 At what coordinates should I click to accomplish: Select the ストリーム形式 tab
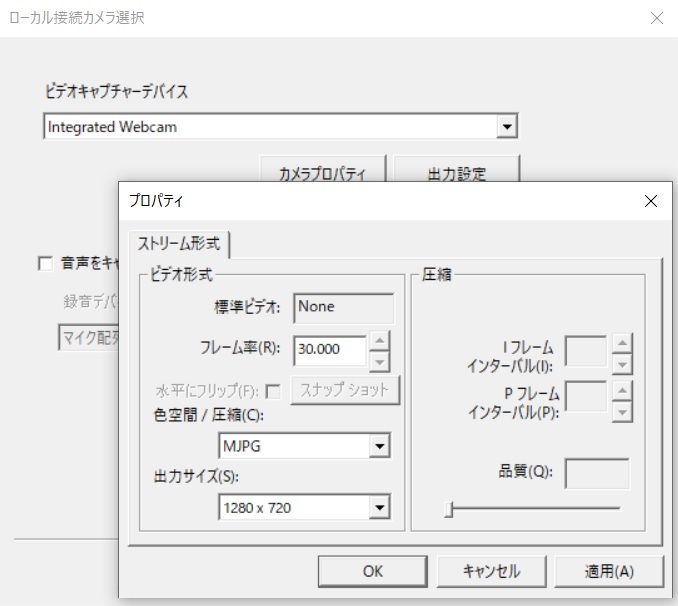click(179, 244)
